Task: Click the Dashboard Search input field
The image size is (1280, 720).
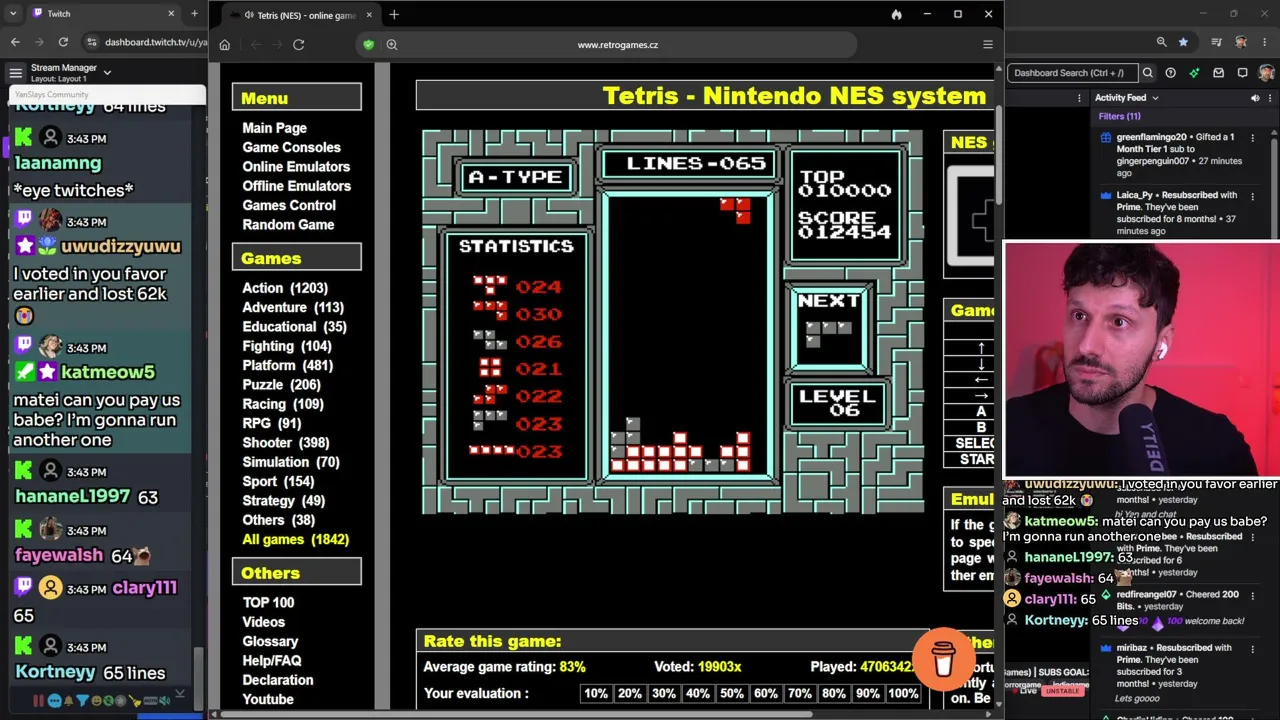Action: tap(1072, 72)
